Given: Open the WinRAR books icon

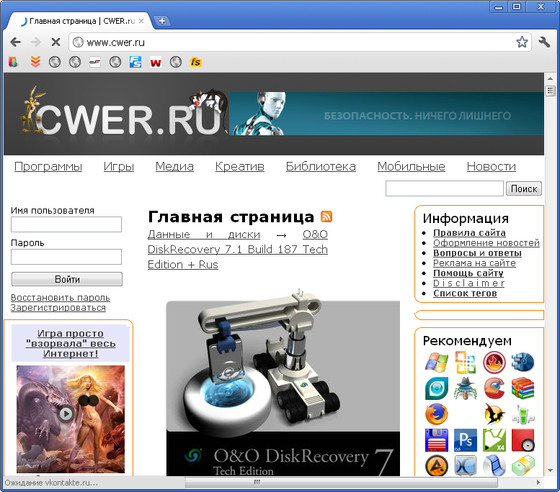Looking at the screenshot, I should pos(522,388).
